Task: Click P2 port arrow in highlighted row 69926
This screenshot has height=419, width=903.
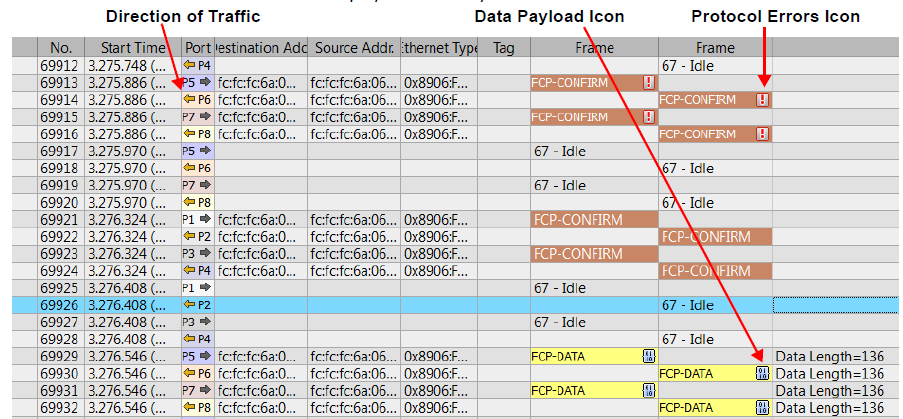Action: coord(190,304)
